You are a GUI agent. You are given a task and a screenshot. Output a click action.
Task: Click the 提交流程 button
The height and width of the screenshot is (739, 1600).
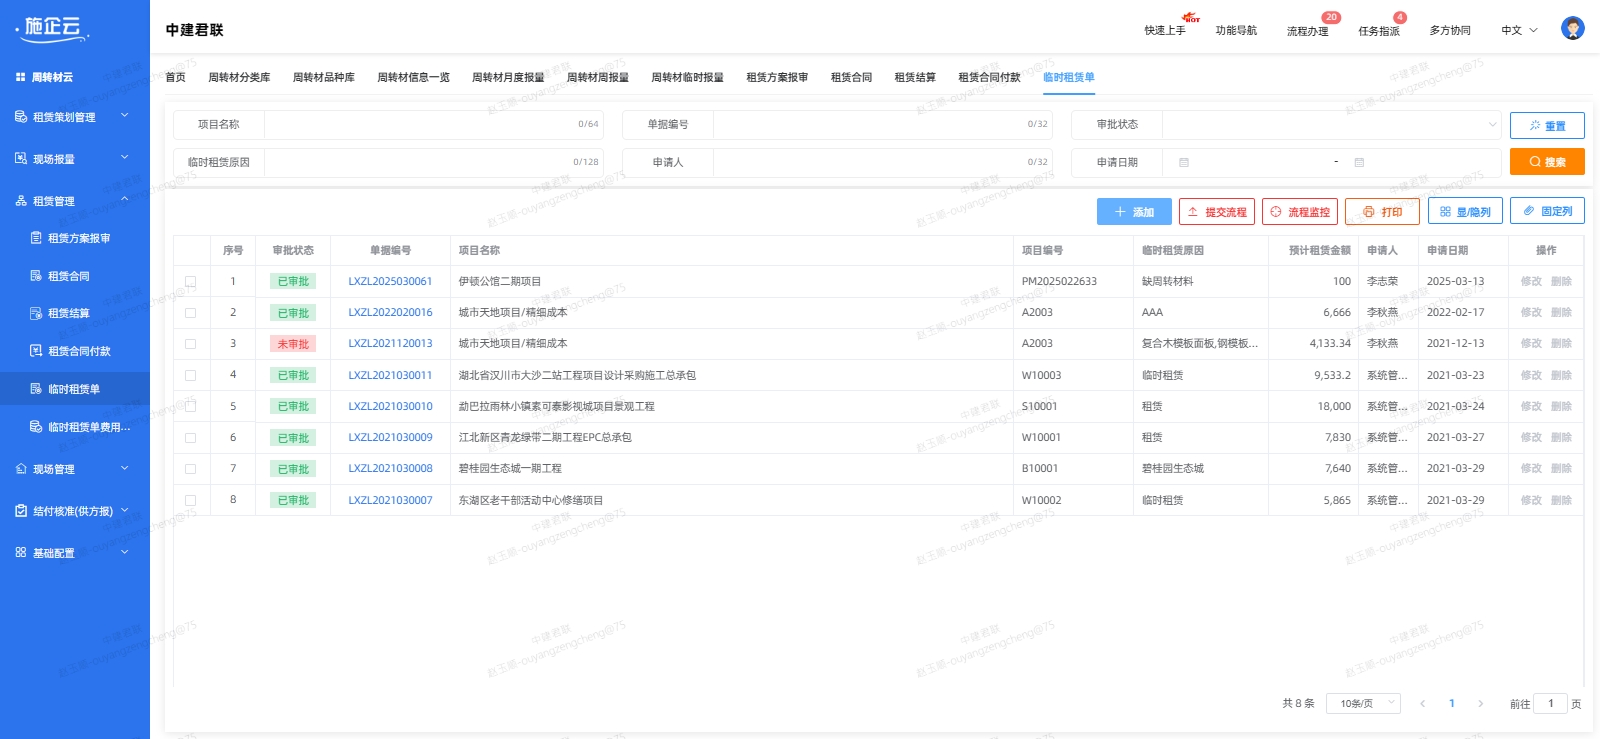[1217, 212]
